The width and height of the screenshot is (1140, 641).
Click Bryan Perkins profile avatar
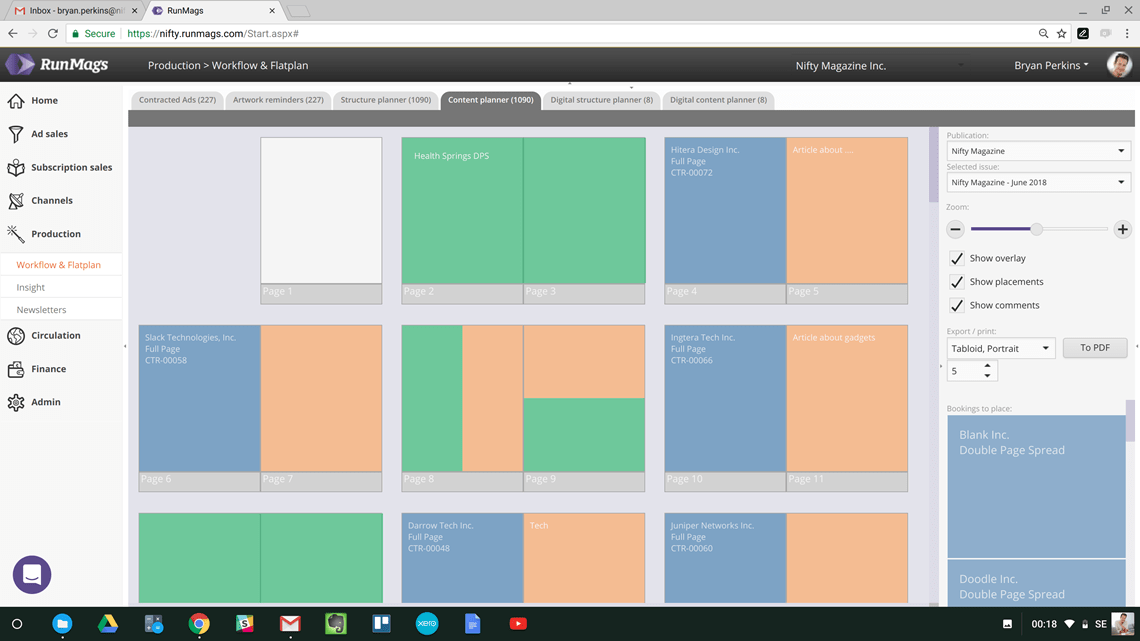1119,65
